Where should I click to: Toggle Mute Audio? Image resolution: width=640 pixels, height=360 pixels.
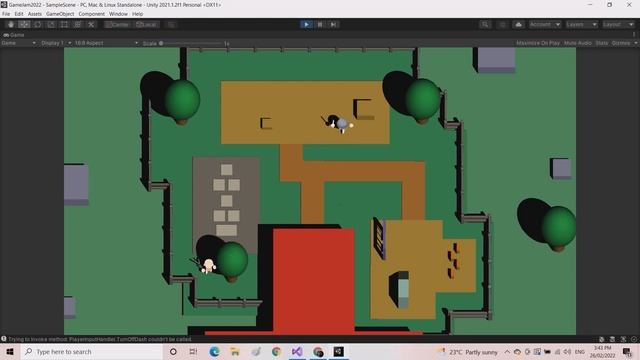point(578,43)
